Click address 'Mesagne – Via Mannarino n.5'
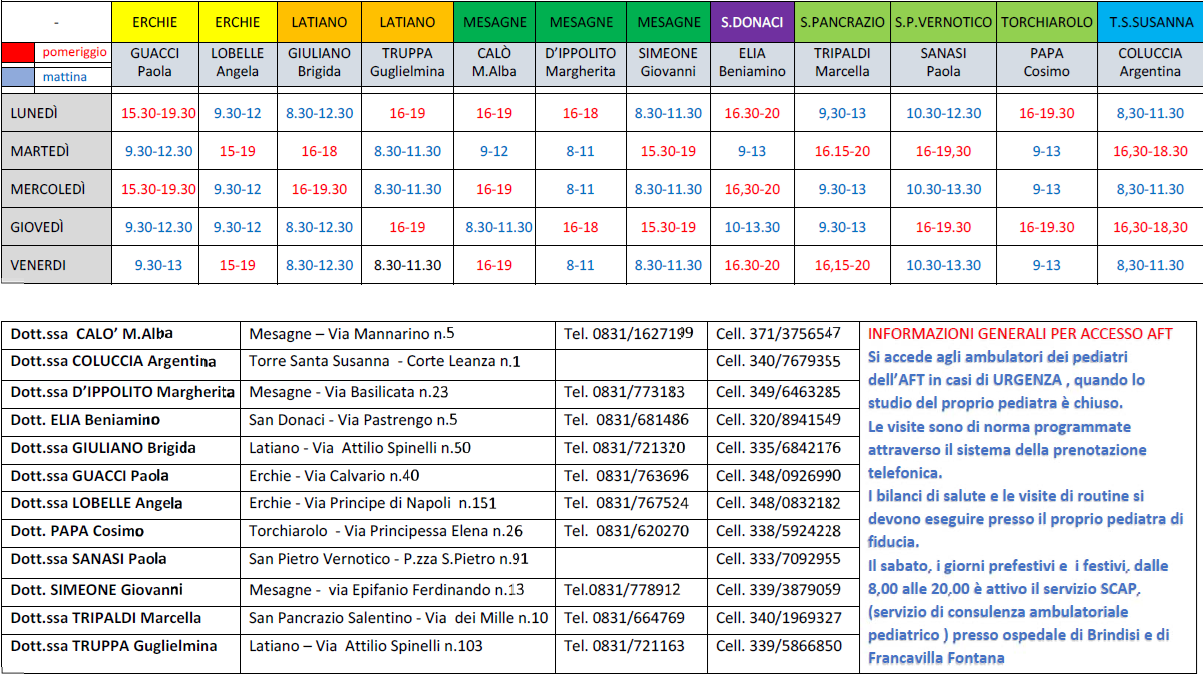1203x674 pixels. click(351, 333)
